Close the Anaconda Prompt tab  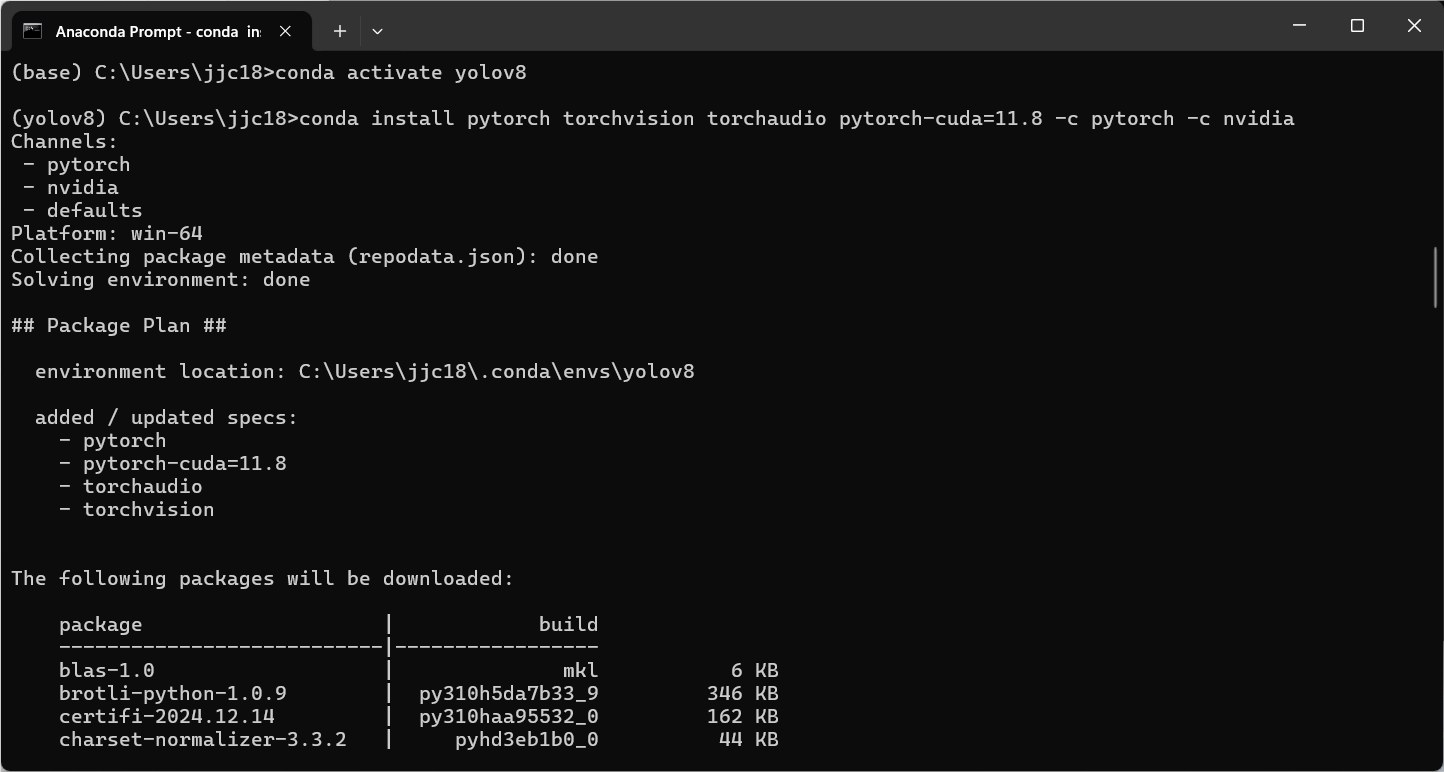point(285,31)
